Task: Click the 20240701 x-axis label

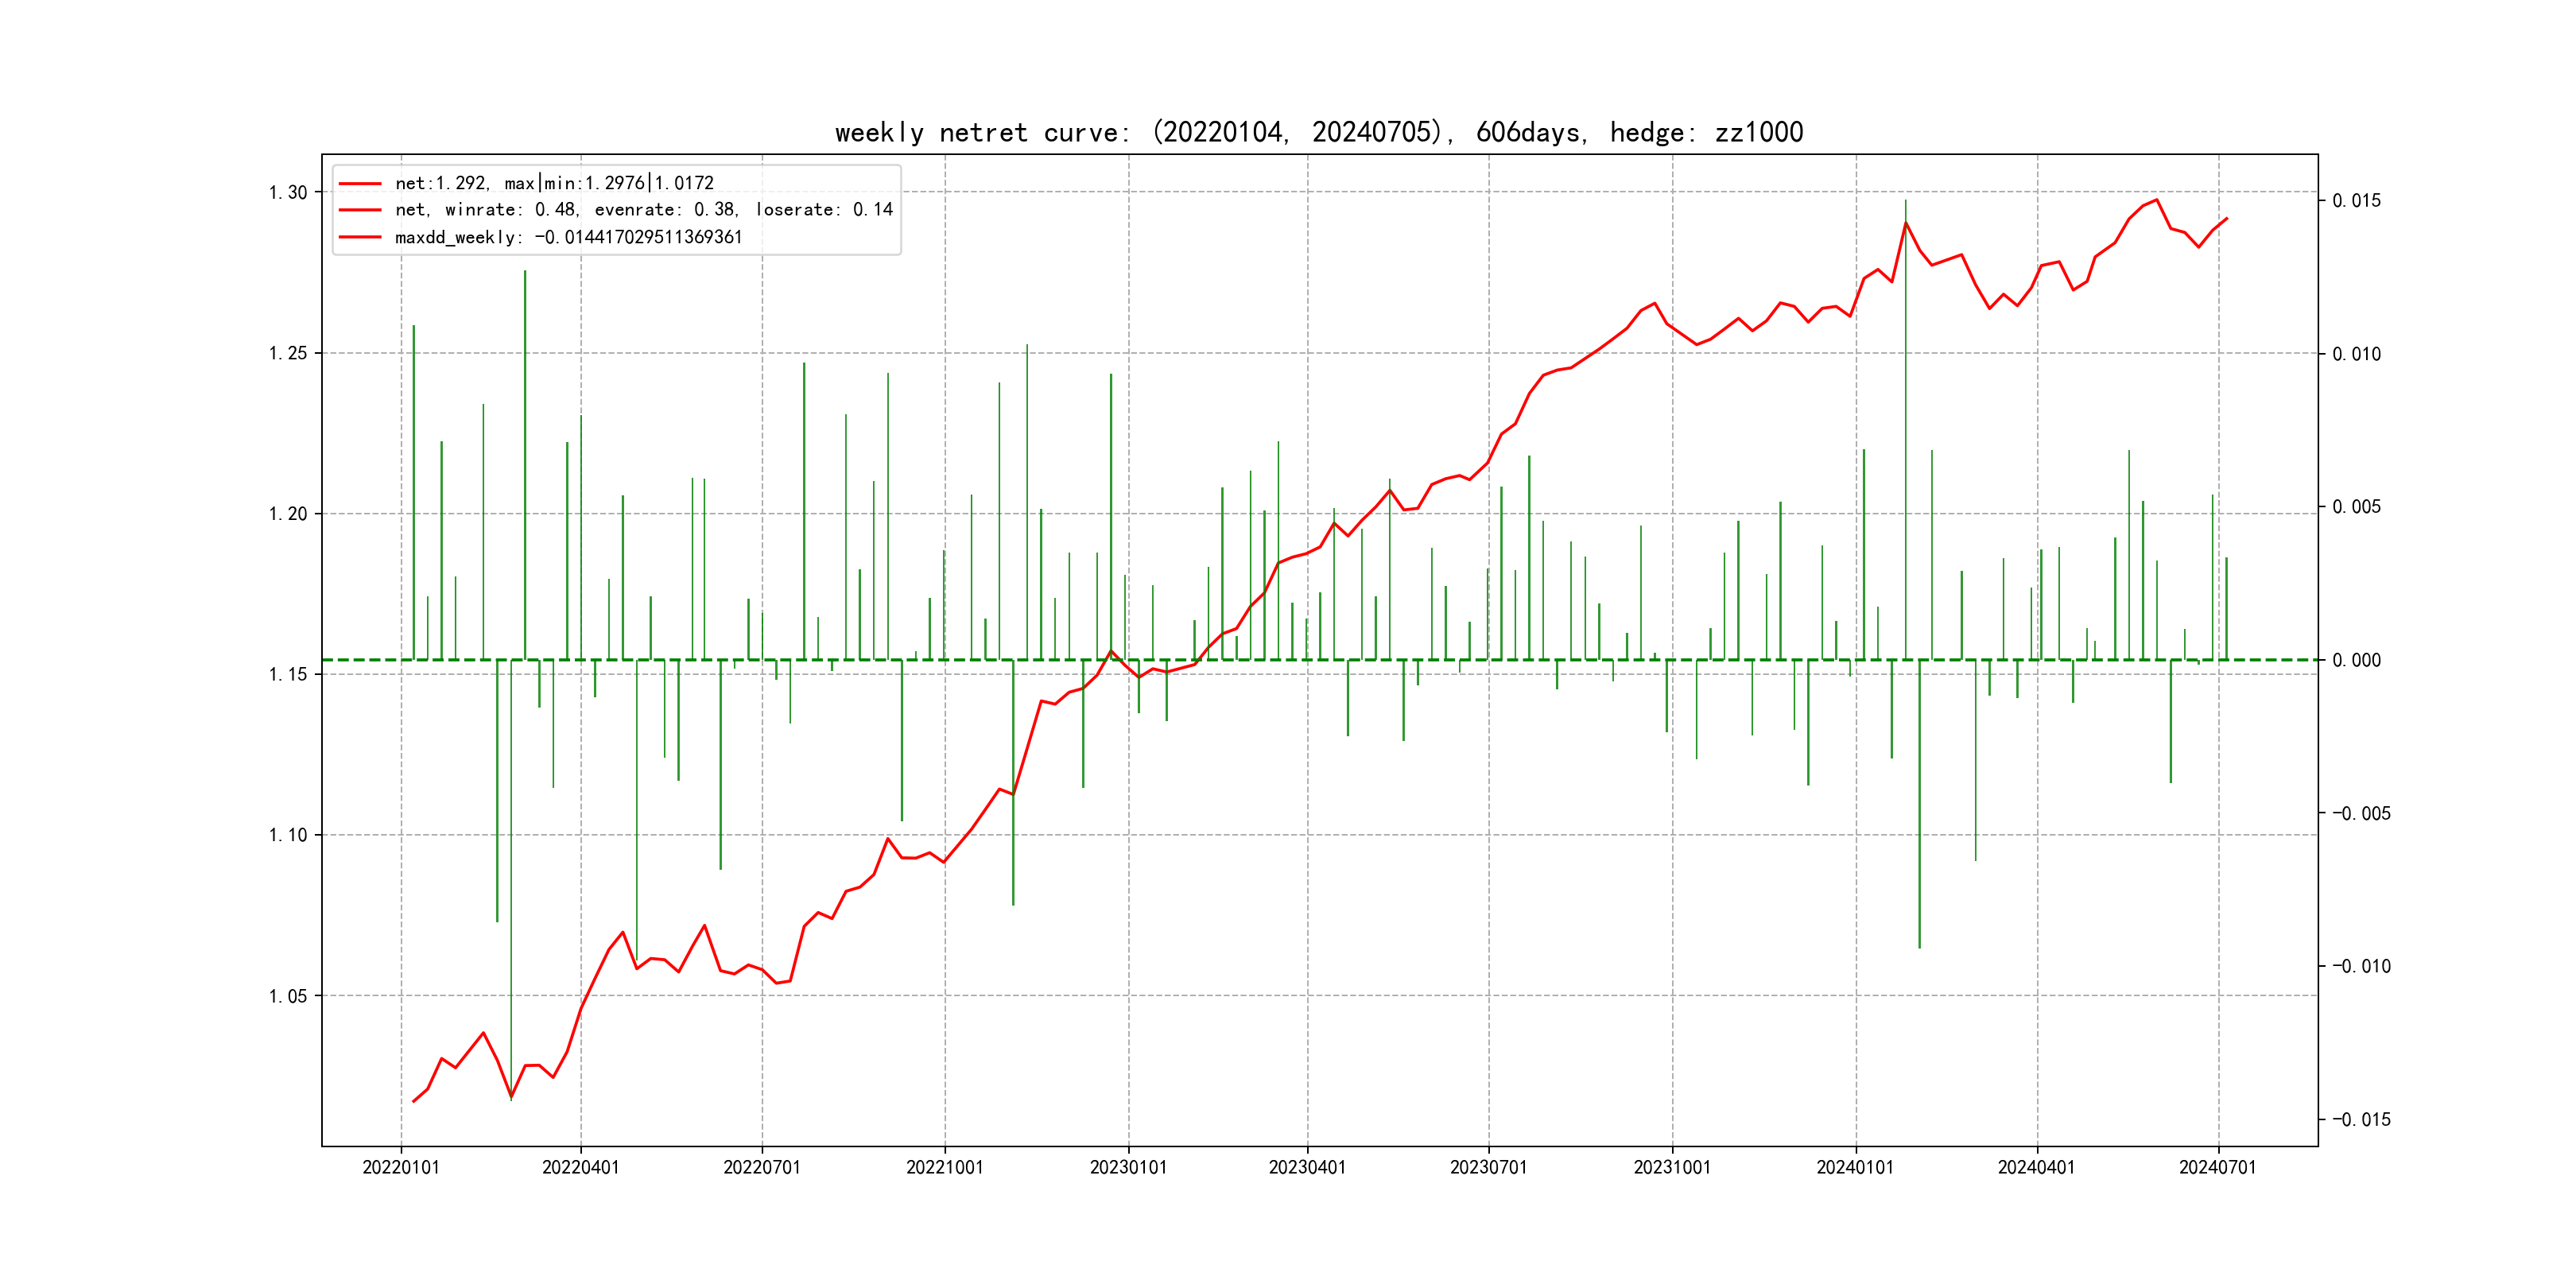Action: click(2218, 1167)
